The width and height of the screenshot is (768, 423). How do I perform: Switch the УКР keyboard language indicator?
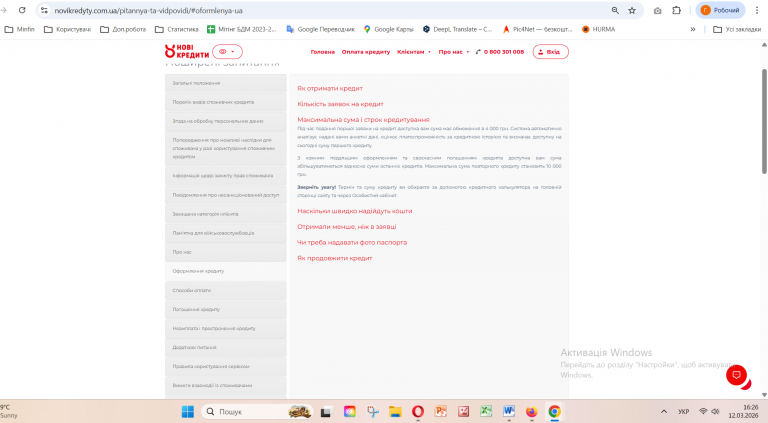684,412
